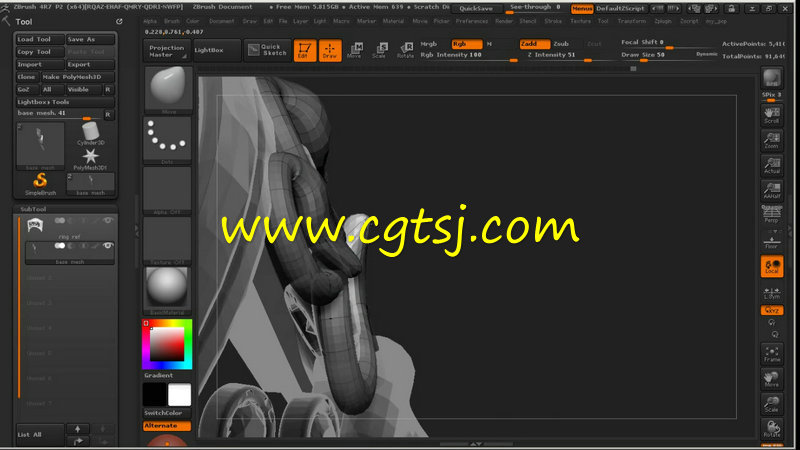Toggle visibility eye of base mesh subtool
The width and height of the screenshot is (800, 450).
click(x=108, y=245)
